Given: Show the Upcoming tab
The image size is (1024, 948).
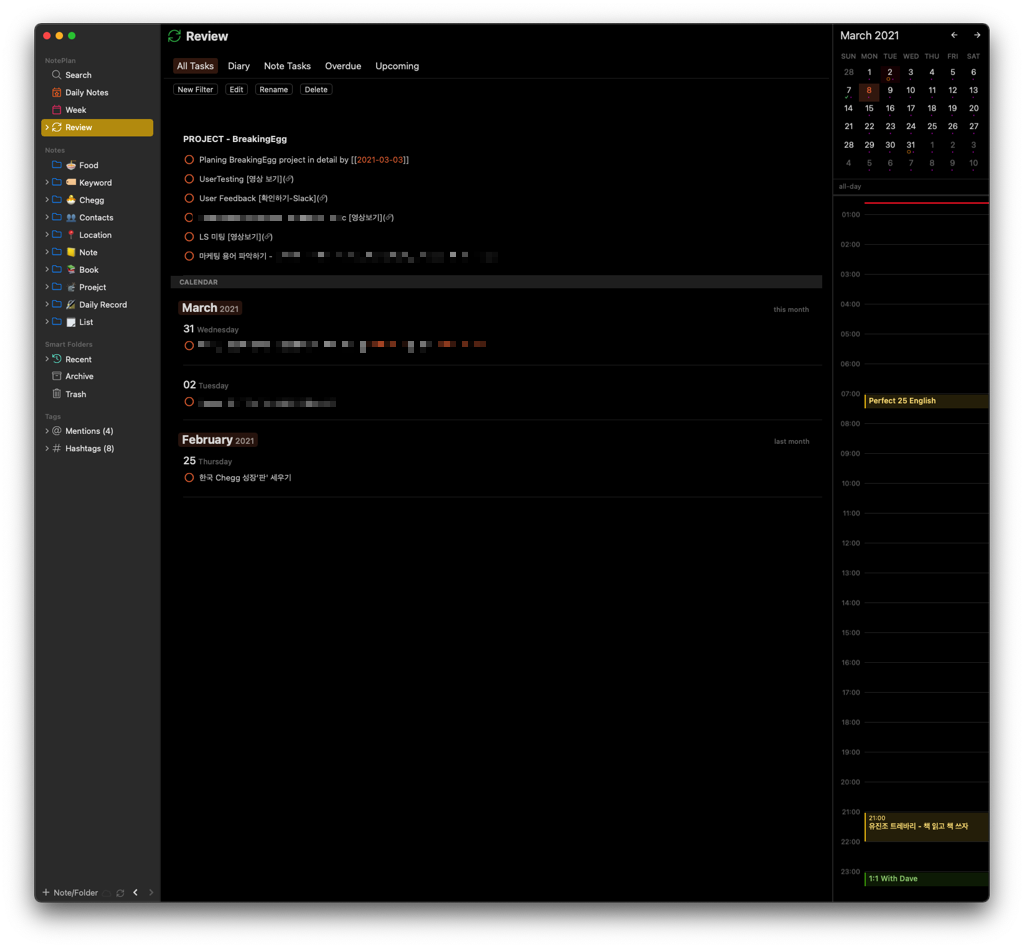Looking at the screenshot, I should pyautogui.click(x=397, y=66).
